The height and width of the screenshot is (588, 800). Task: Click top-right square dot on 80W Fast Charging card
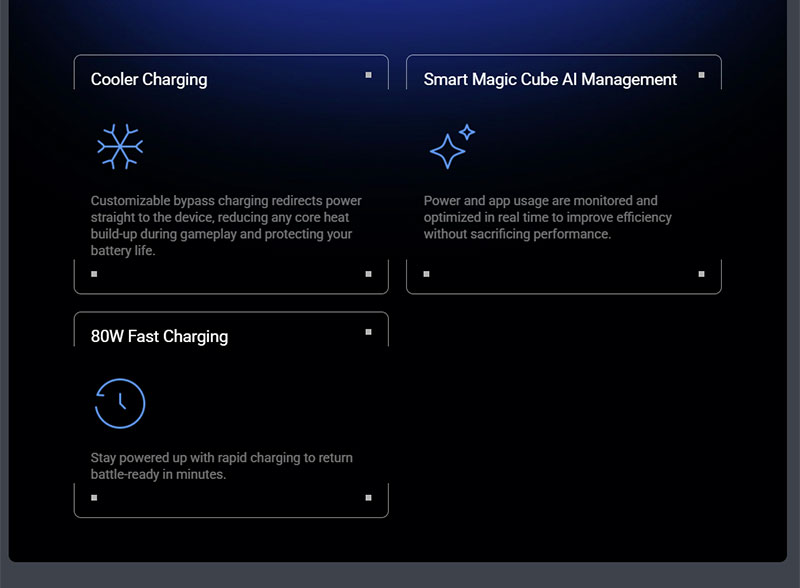pyautogui.click(x=368, y=332)
